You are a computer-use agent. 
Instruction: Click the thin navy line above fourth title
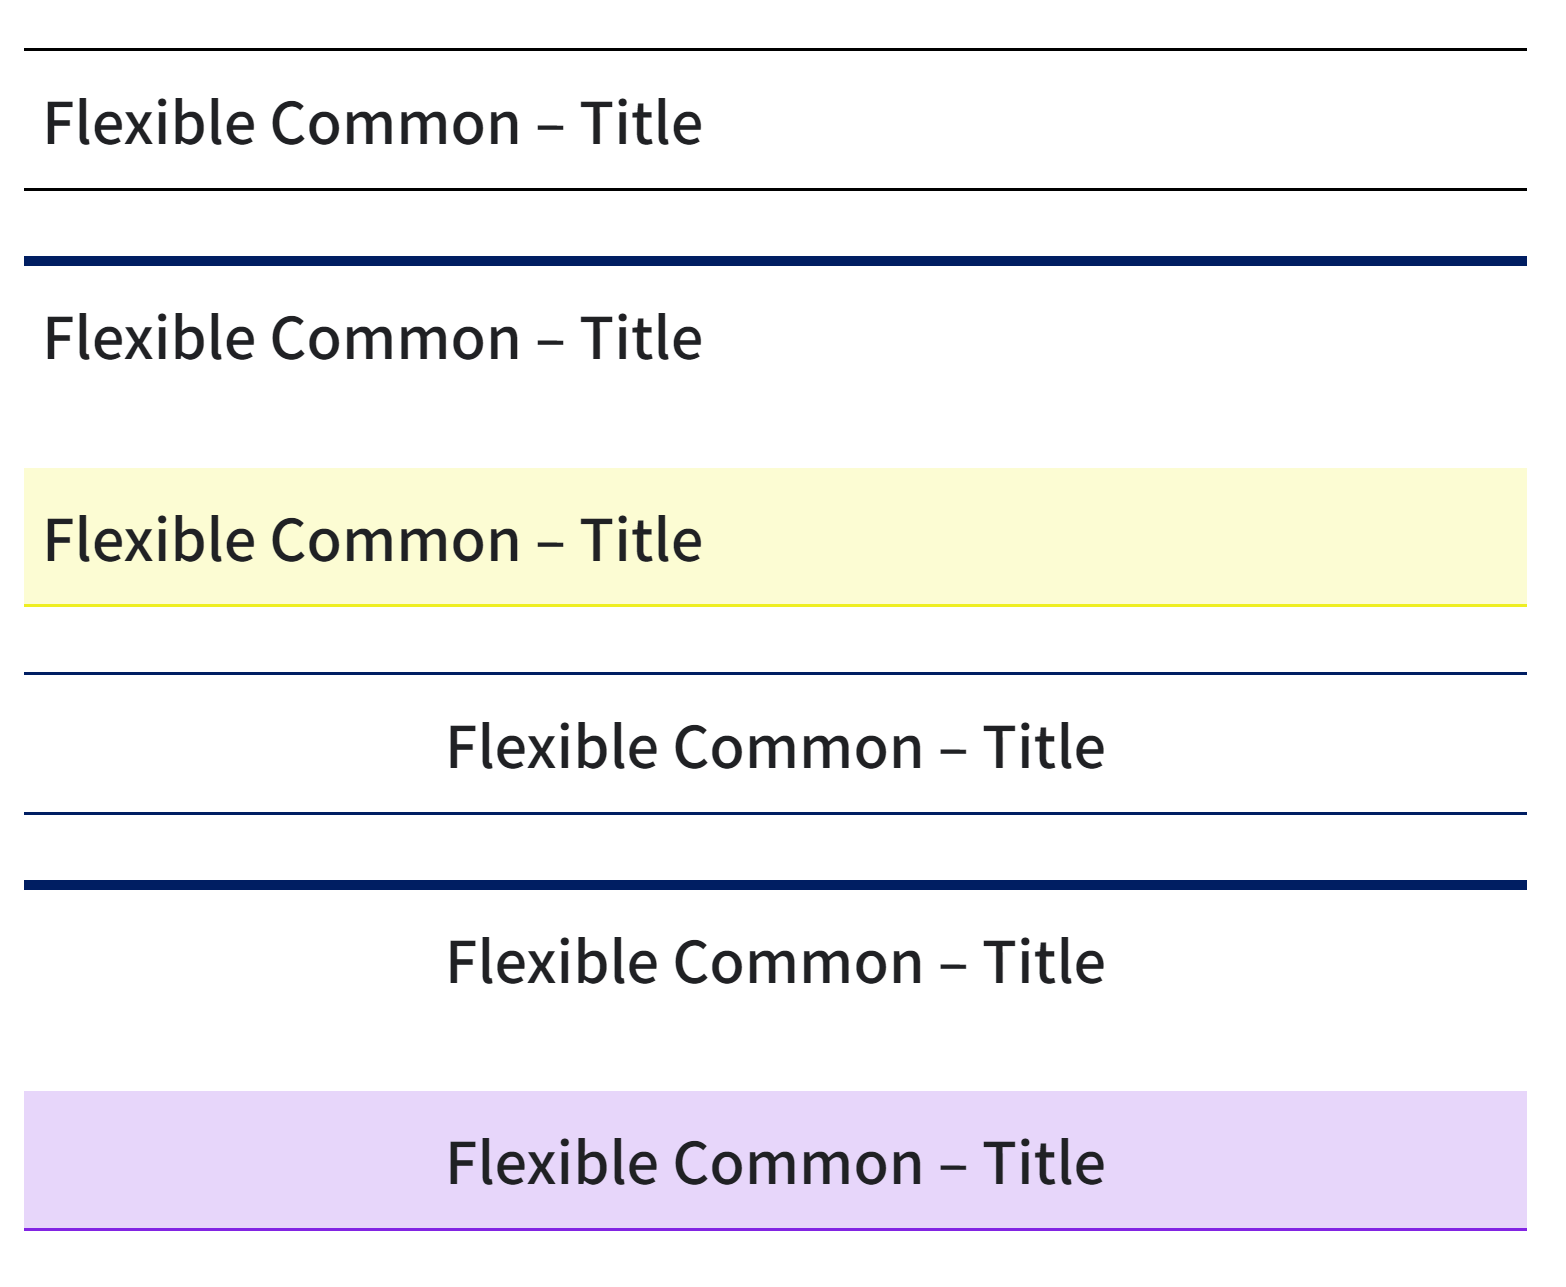[775, 673]
